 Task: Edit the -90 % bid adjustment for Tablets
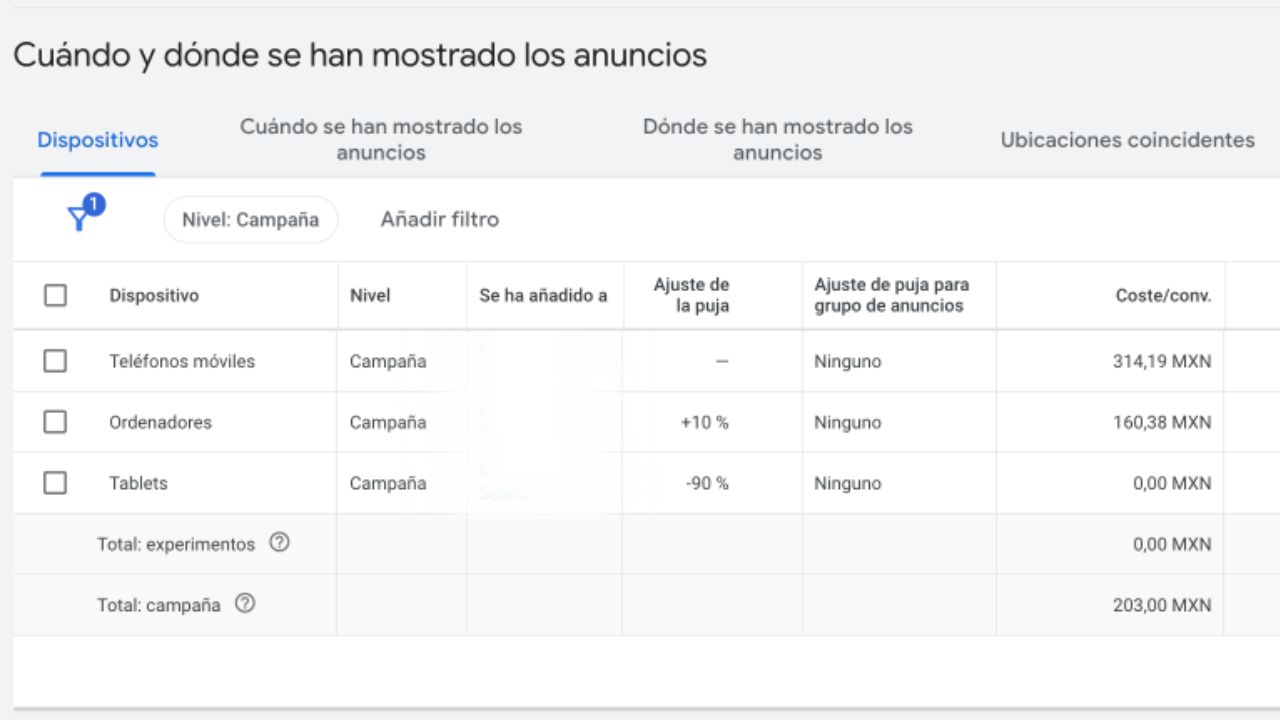point(706,483)
